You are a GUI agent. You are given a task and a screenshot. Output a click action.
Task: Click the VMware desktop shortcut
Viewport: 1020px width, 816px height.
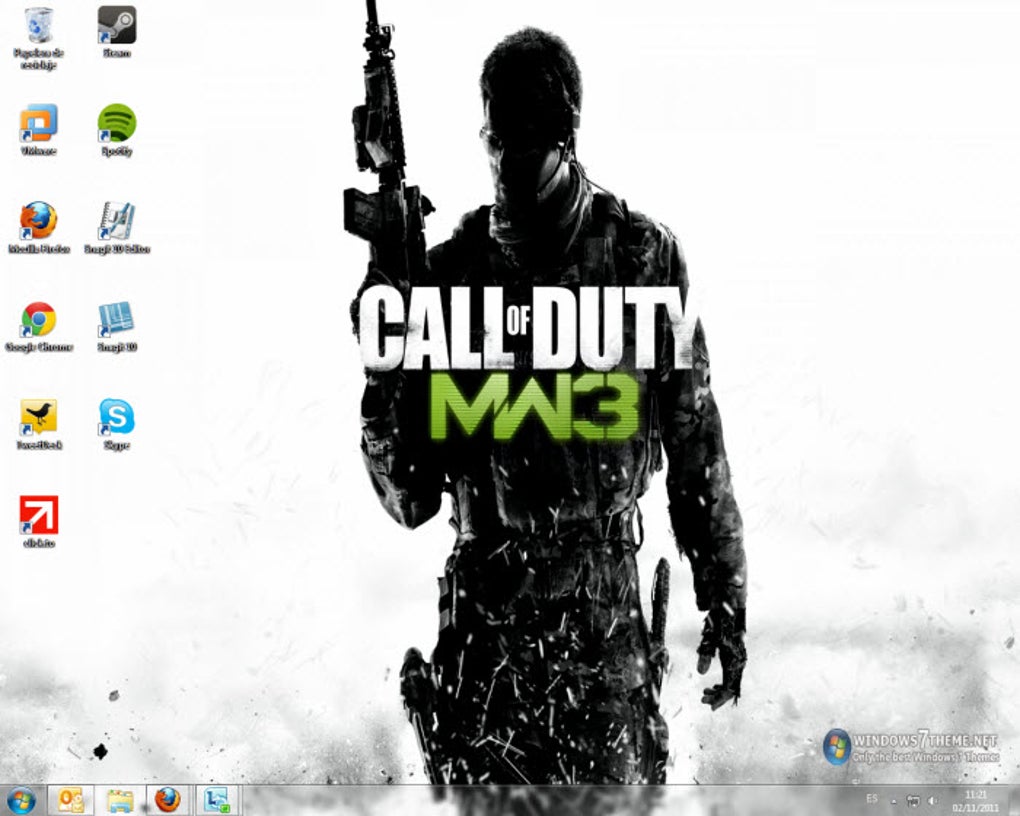pyautogui.click(x=39, y=124)
